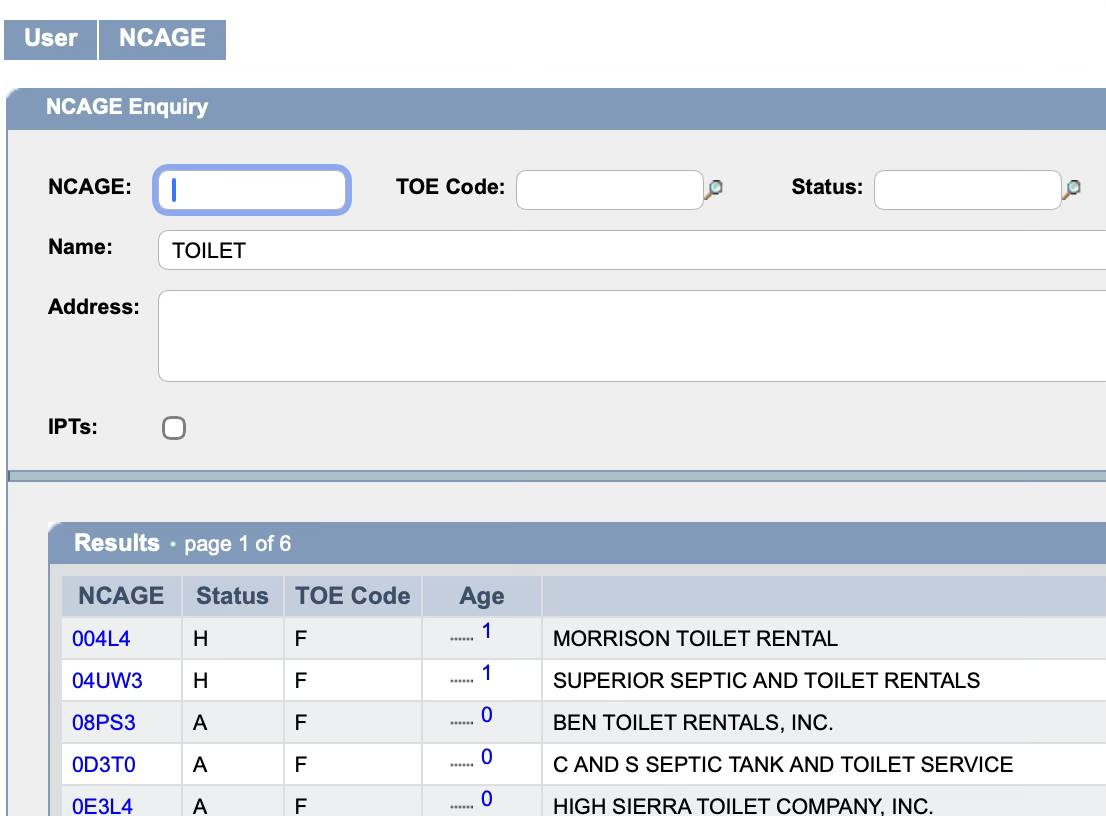Click the TOE Code column header
This screenshot has width=1106, height=816.
(x=353, y=596)
